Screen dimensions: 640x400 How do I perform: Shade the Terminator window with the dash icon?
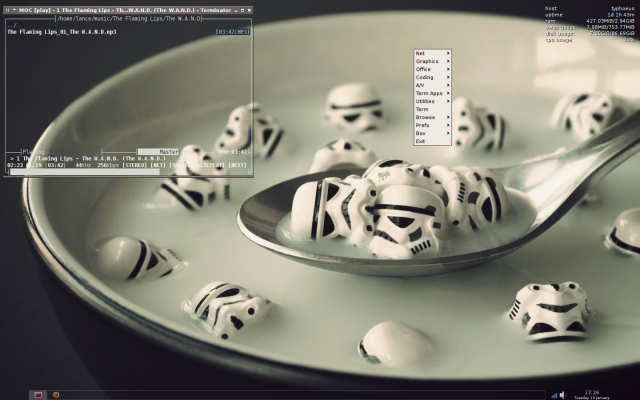14,10
